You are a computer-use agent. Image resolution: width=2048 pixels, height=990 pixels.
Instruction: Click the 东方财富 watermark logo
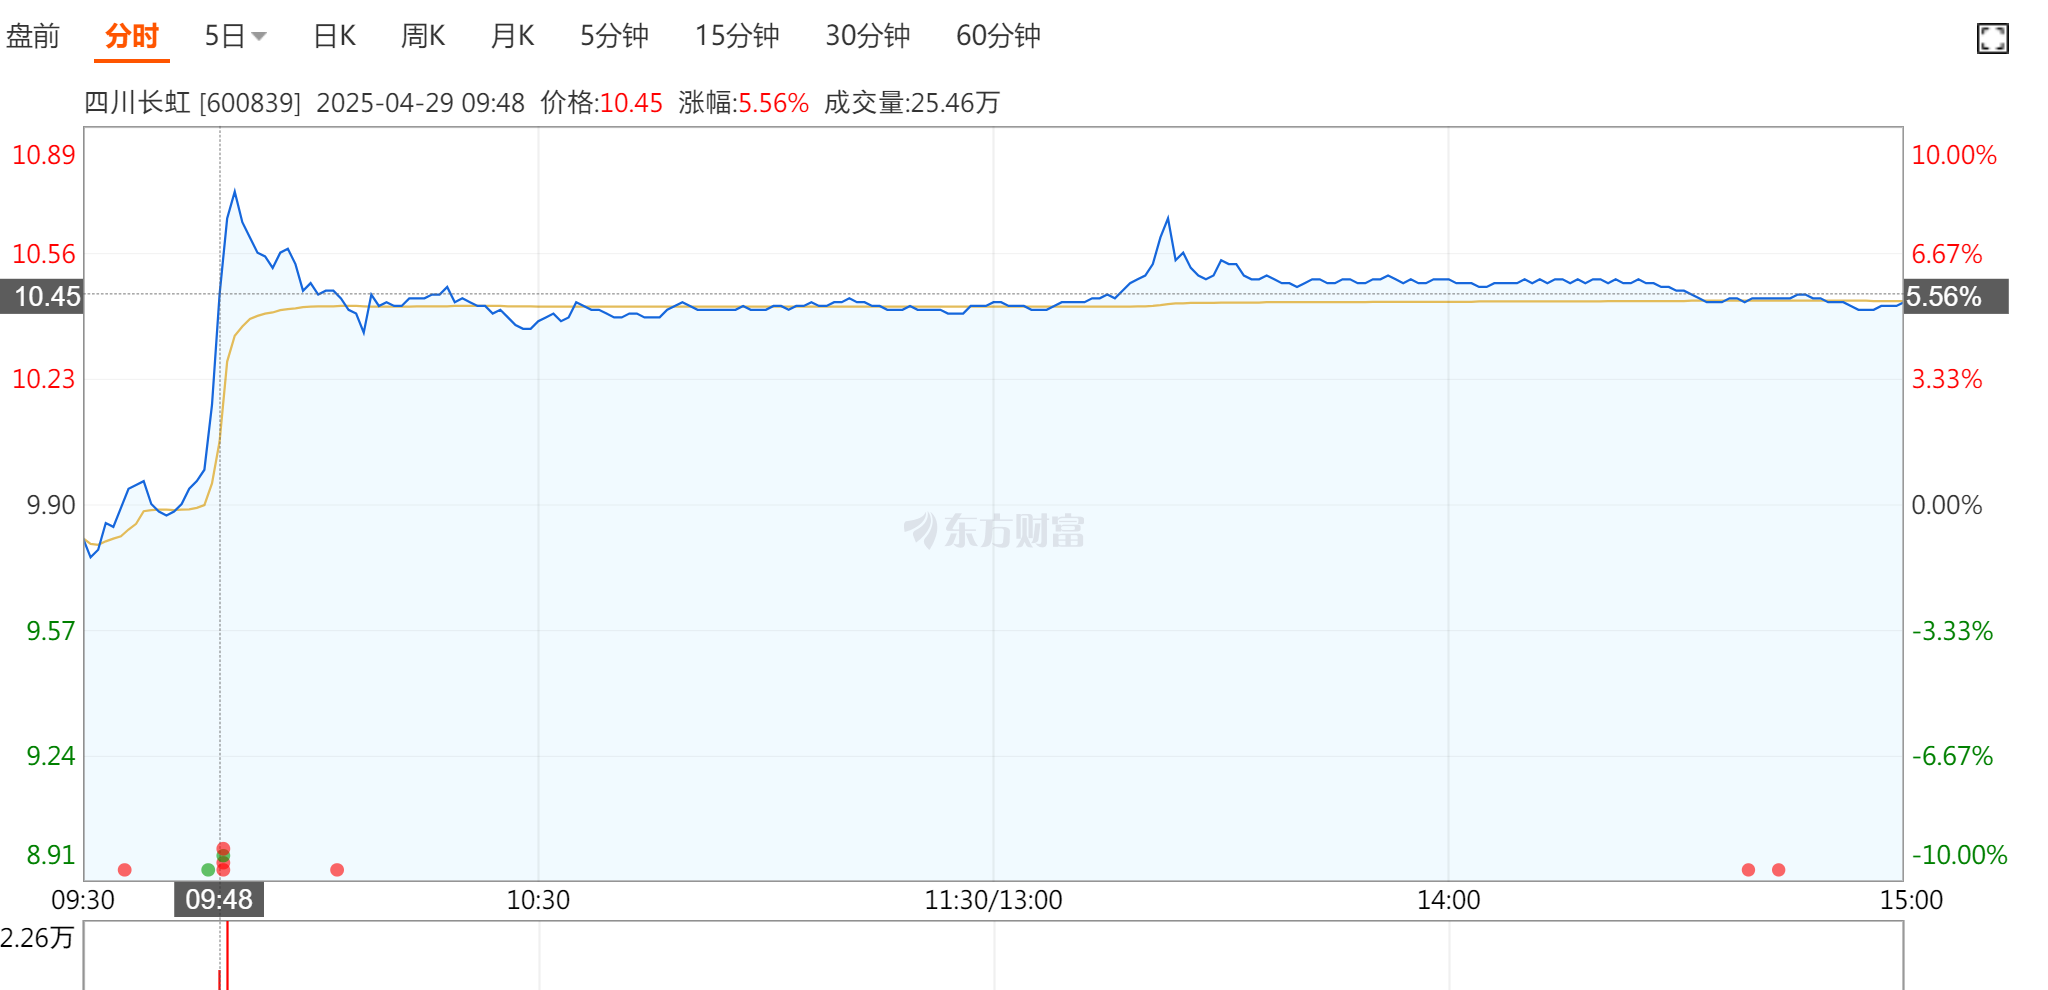point(993,530)
